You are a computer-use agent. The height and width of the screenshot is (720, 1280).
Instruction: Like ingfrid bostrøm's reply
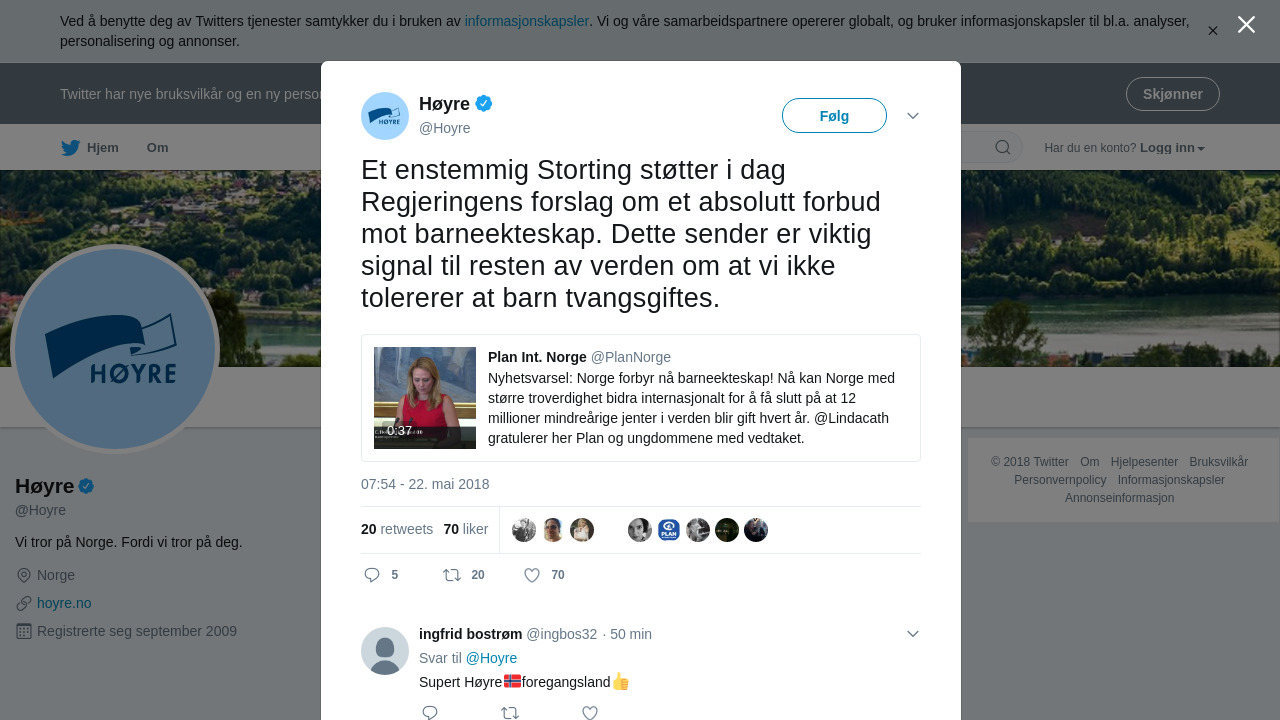[x=590, y=712]
